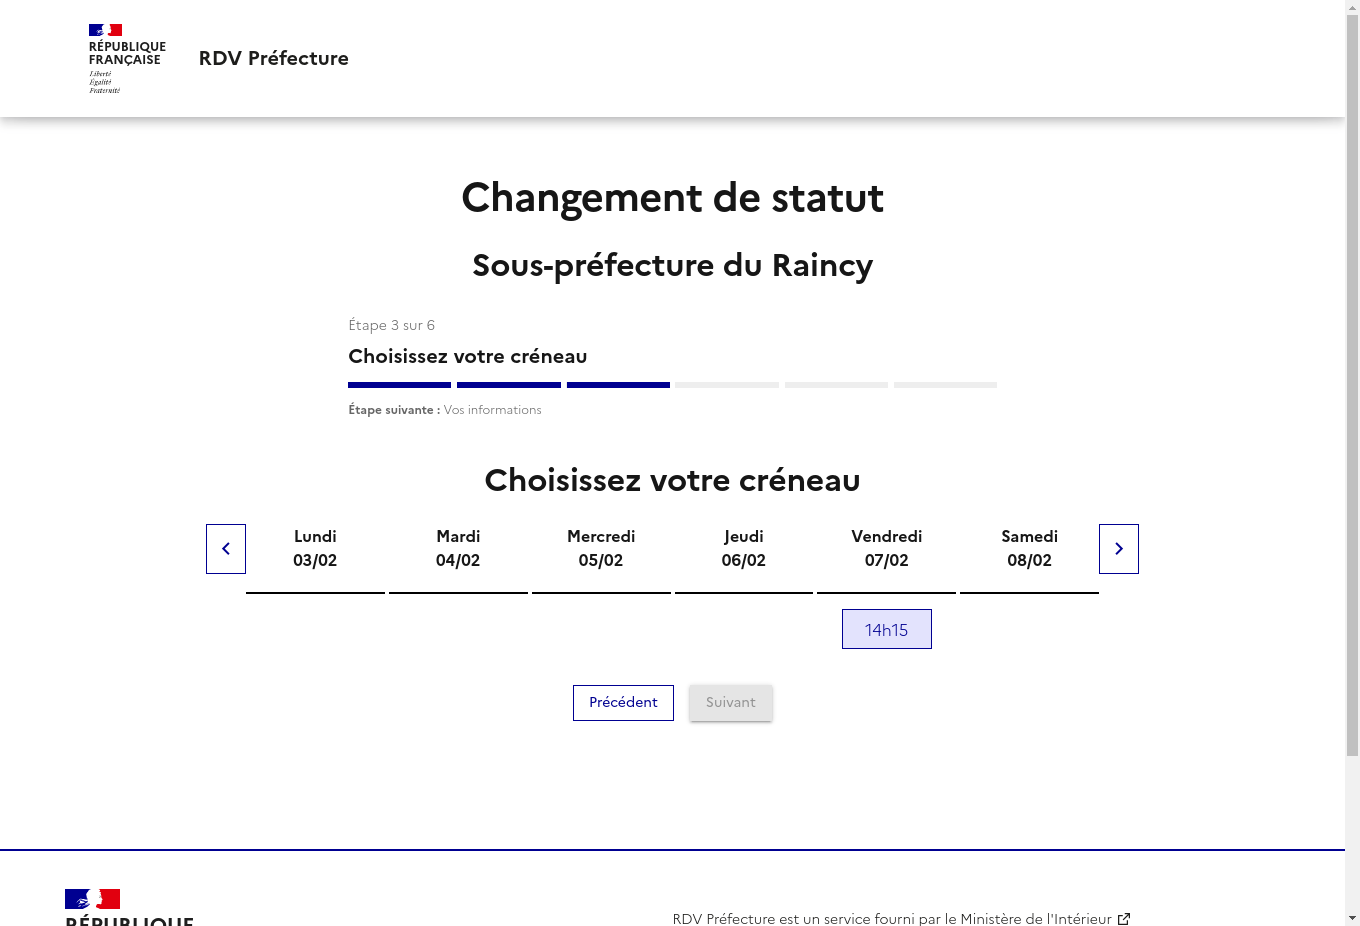
Task: Select Lundi 03/02 column header
Action: 315,549
